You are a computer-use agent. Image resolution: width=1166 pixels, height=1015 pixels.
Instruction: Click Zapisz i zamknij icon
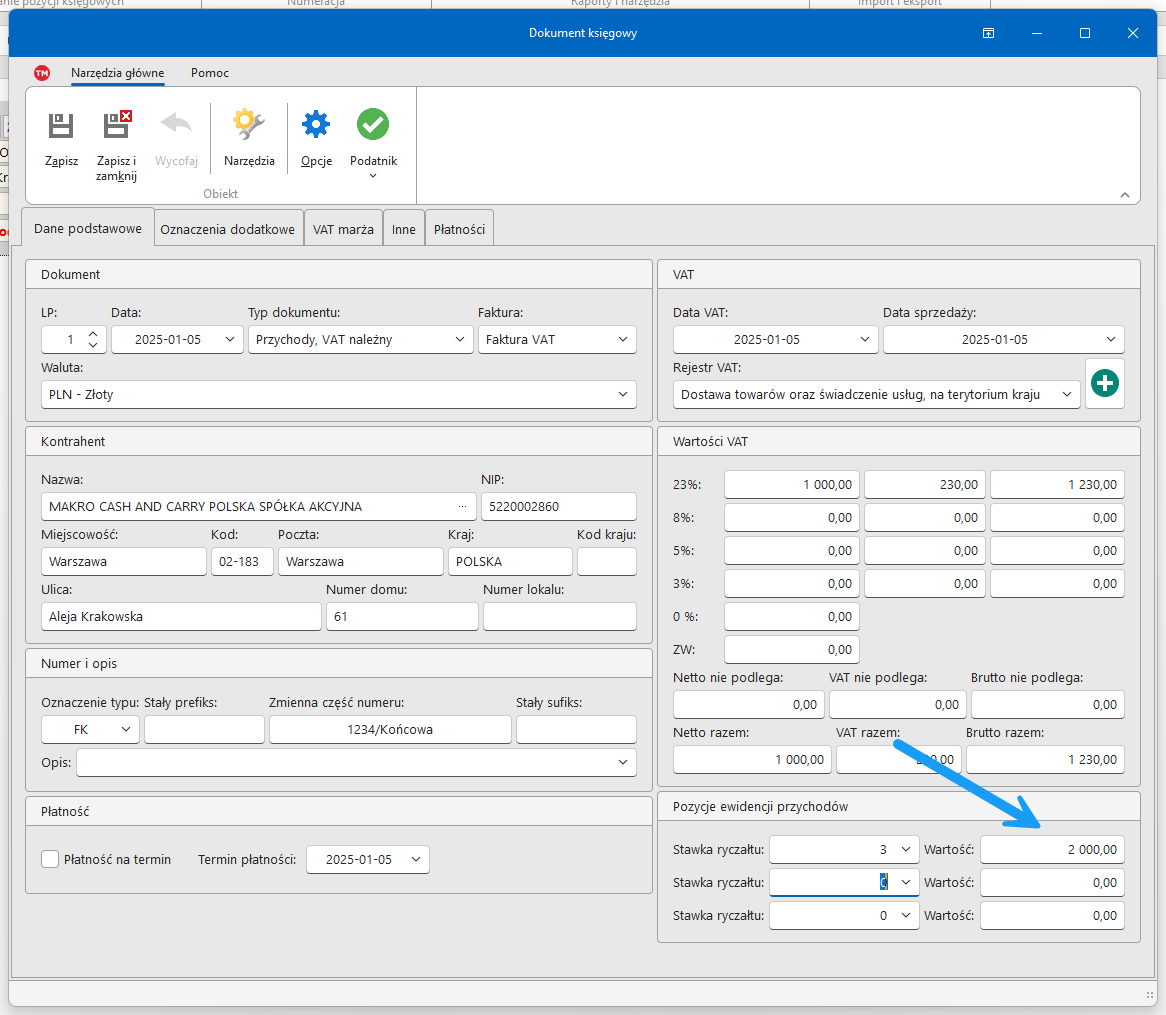(x=117, y=126)
